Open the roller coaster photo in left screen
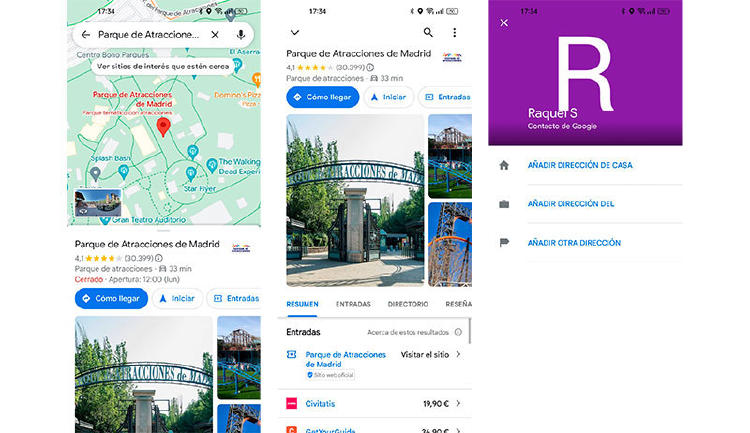Image resolution: width=750 pixels, height=433 pixels. tap(239, 357)
